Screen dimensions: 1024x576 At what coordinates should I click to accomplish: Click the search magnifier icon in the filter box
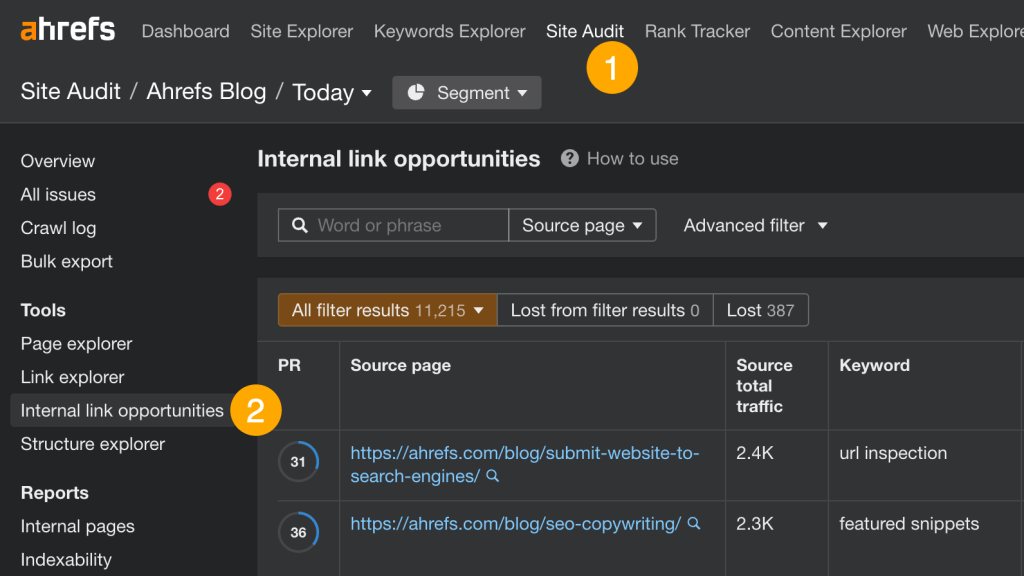(299, 226)
